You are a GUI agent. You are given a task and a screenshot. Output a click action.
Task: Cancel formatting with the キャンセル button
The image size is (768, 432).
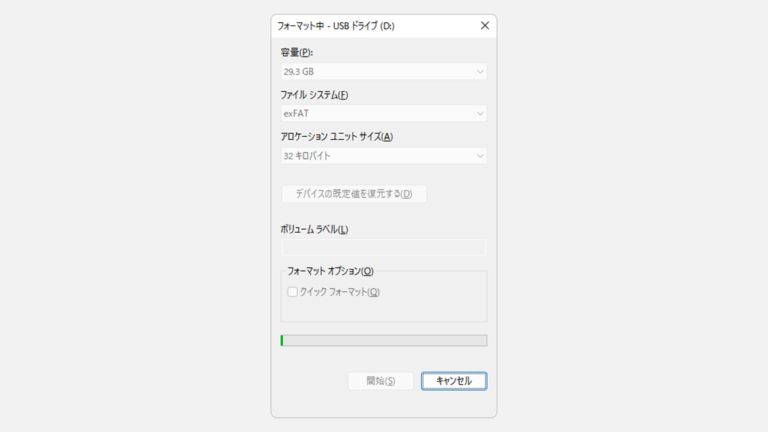tap(454, 381)
